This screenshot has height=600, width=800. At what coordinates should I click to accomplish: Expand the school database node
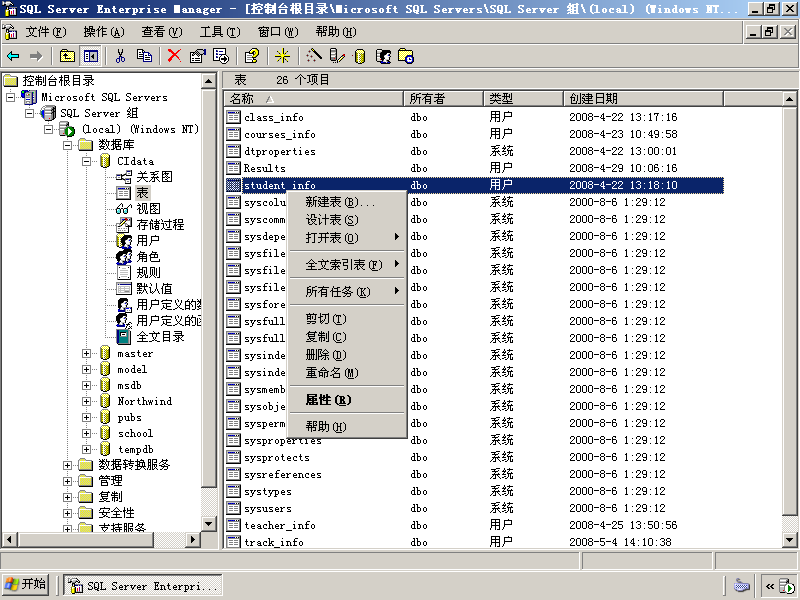pyautogui.click(x=87, y=433)
